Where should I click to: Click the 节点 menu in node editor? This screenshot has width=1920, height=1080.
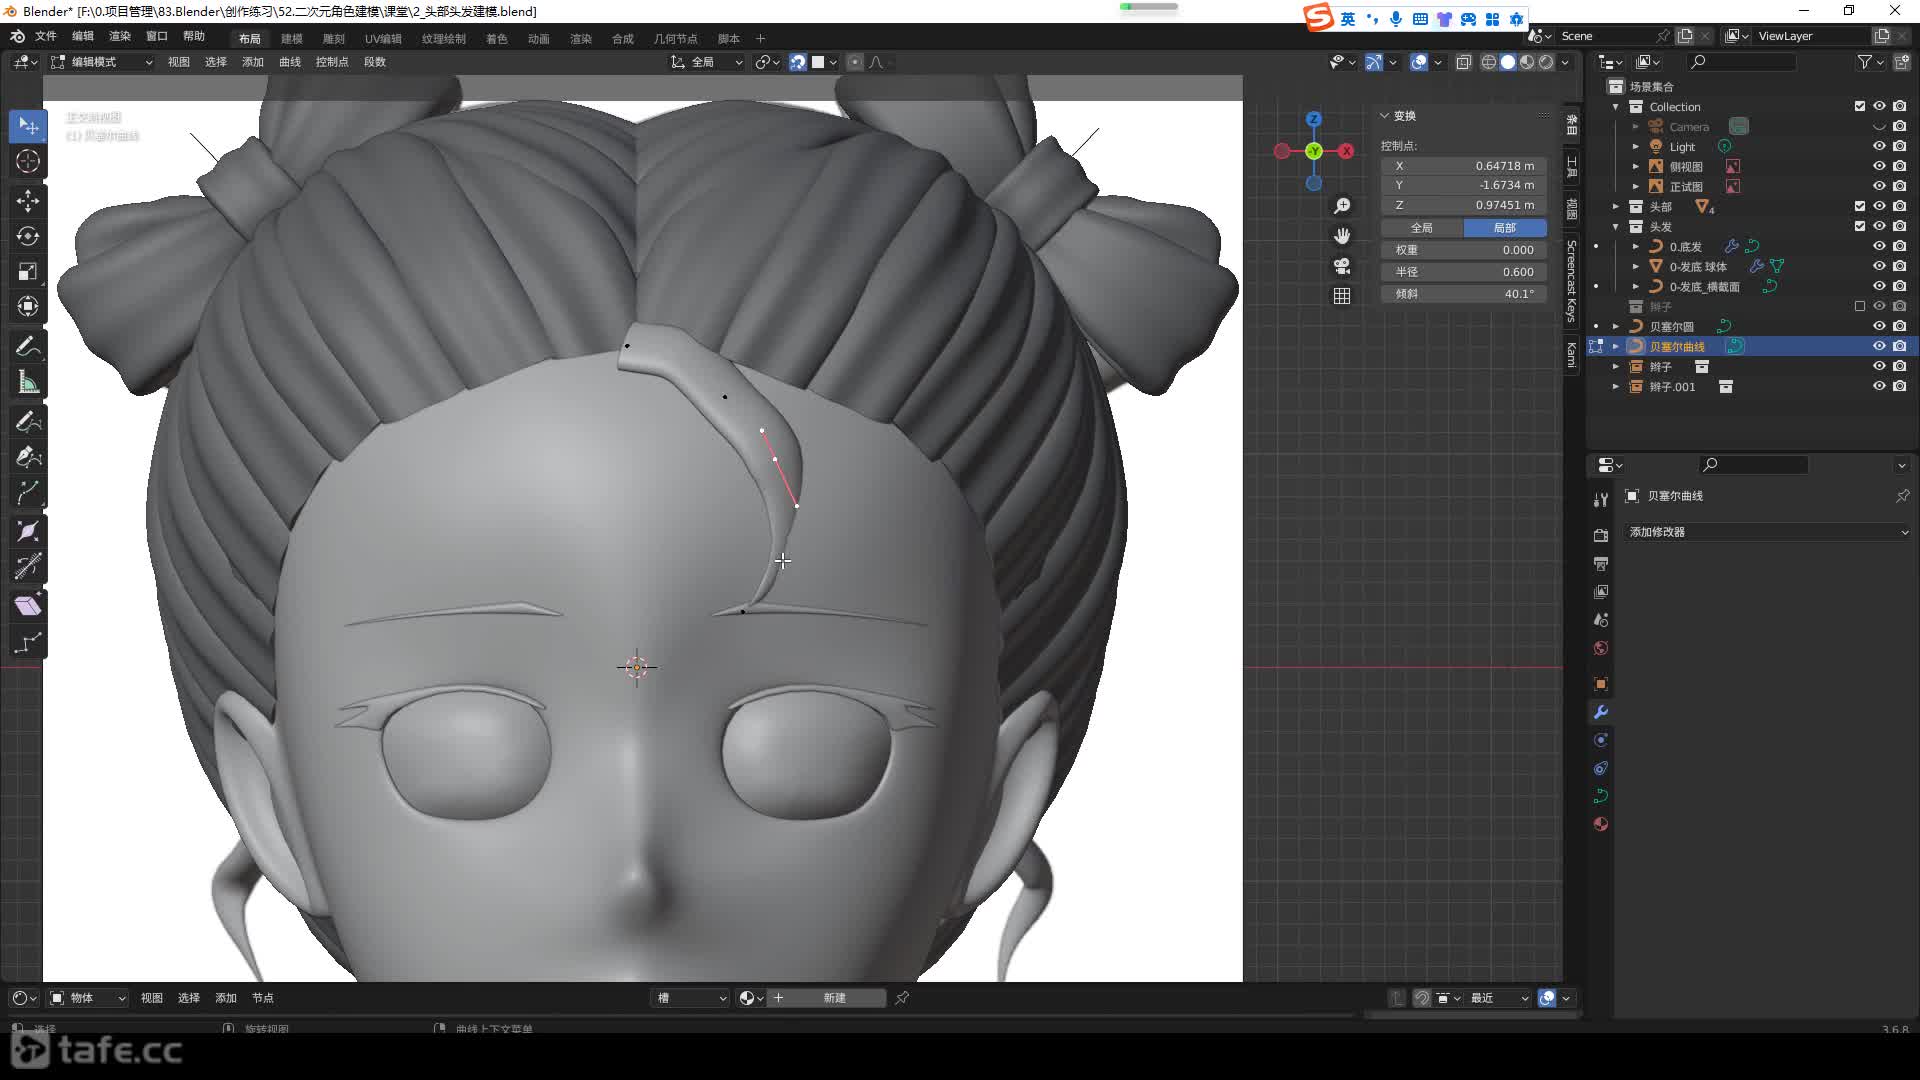[263, 998]
